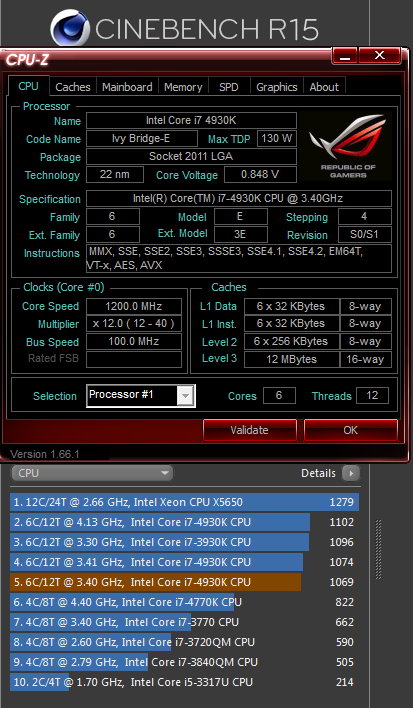Expand the Cinebench CPU ranking dropdown
The image size is (413, 708).
(92, 473)
